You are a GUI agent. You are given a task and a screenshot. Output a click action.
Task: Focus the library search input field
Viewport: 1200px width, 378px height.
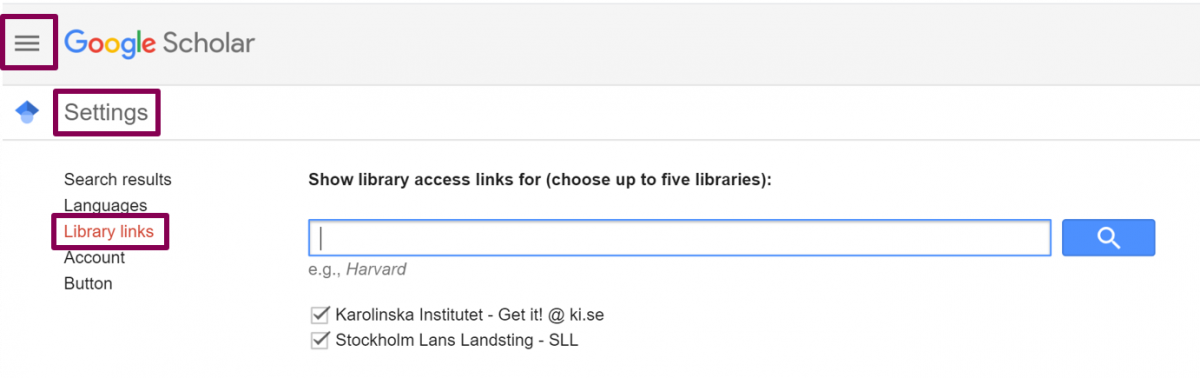680,238
